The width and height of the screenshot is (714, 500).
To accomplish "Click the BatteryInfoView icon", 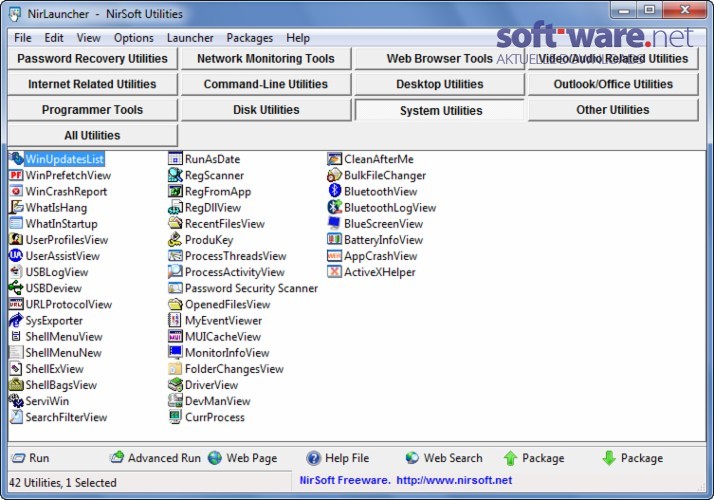I will tap(335, 240).
